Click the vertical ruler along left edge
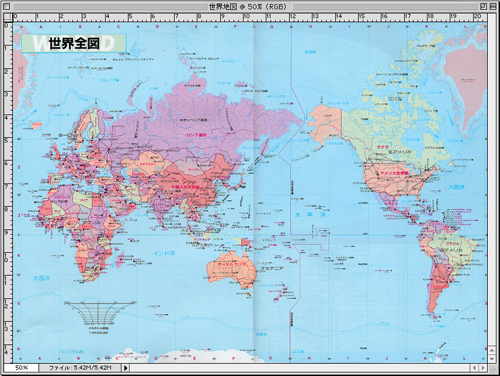 tap(8, 193)
